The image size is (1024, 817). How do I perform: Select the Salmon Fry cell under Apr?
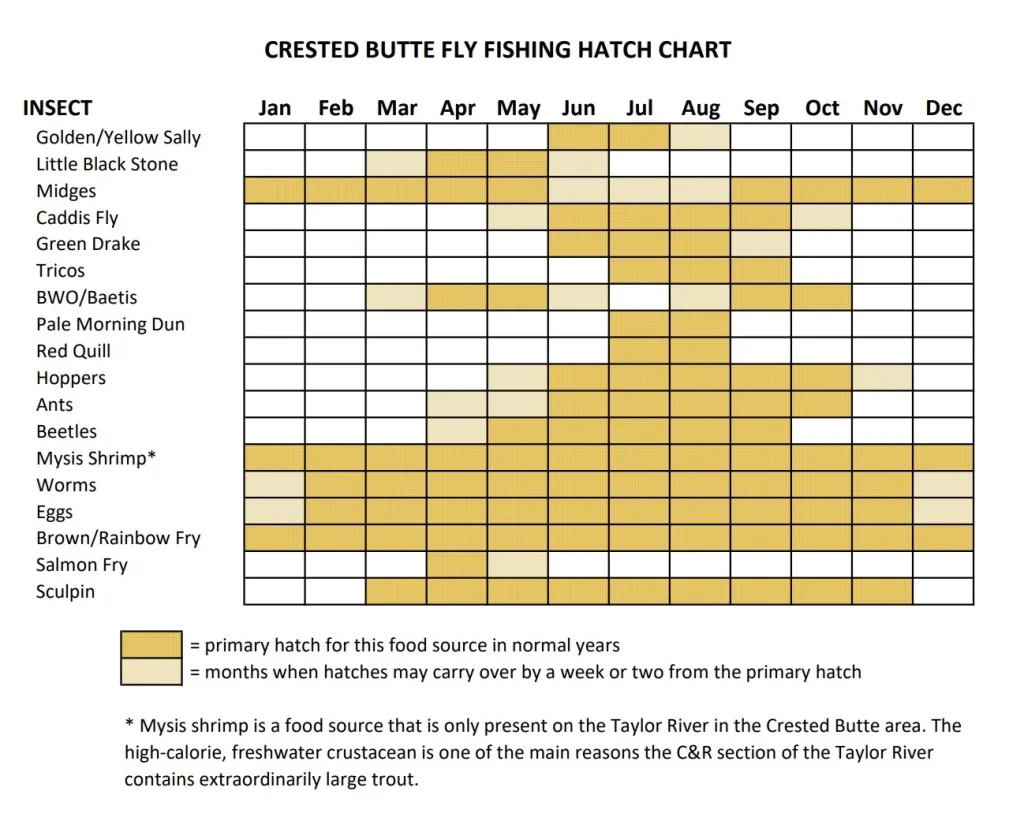pyautogui.click(x=457, y=565)
